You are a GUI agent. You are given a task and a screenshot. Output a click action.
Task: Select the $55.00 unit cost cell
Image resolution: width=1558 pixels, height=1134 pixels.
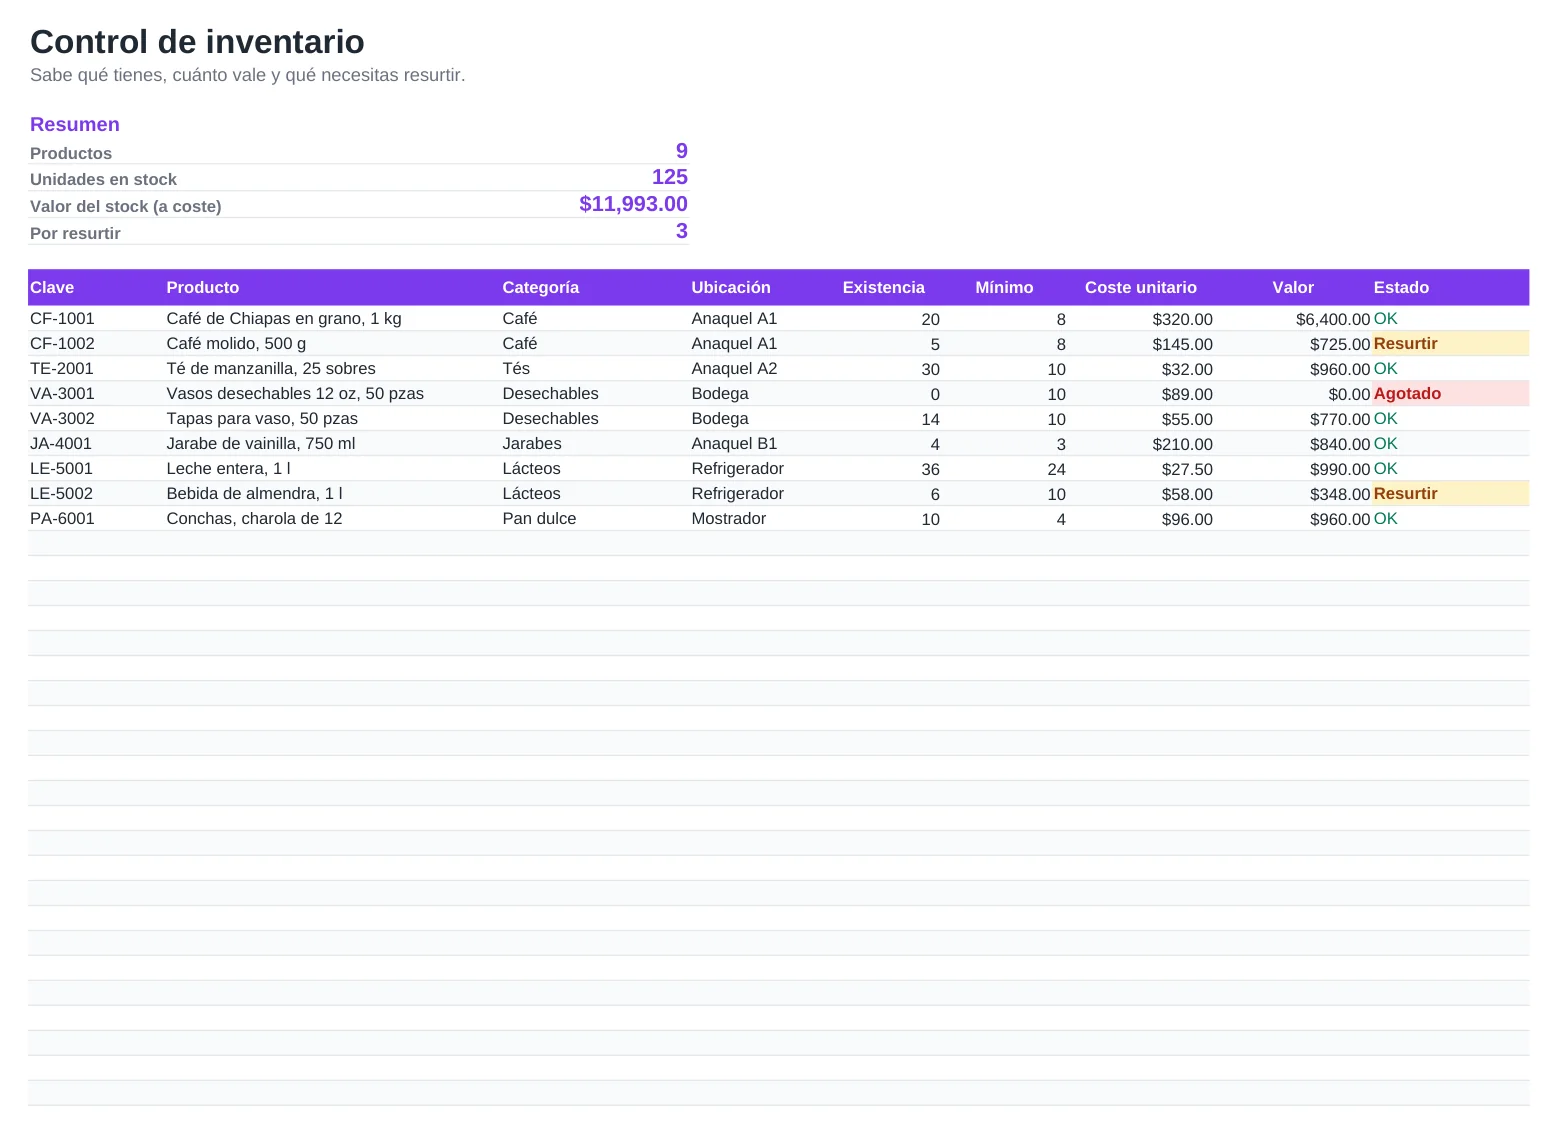(1187, 419)
